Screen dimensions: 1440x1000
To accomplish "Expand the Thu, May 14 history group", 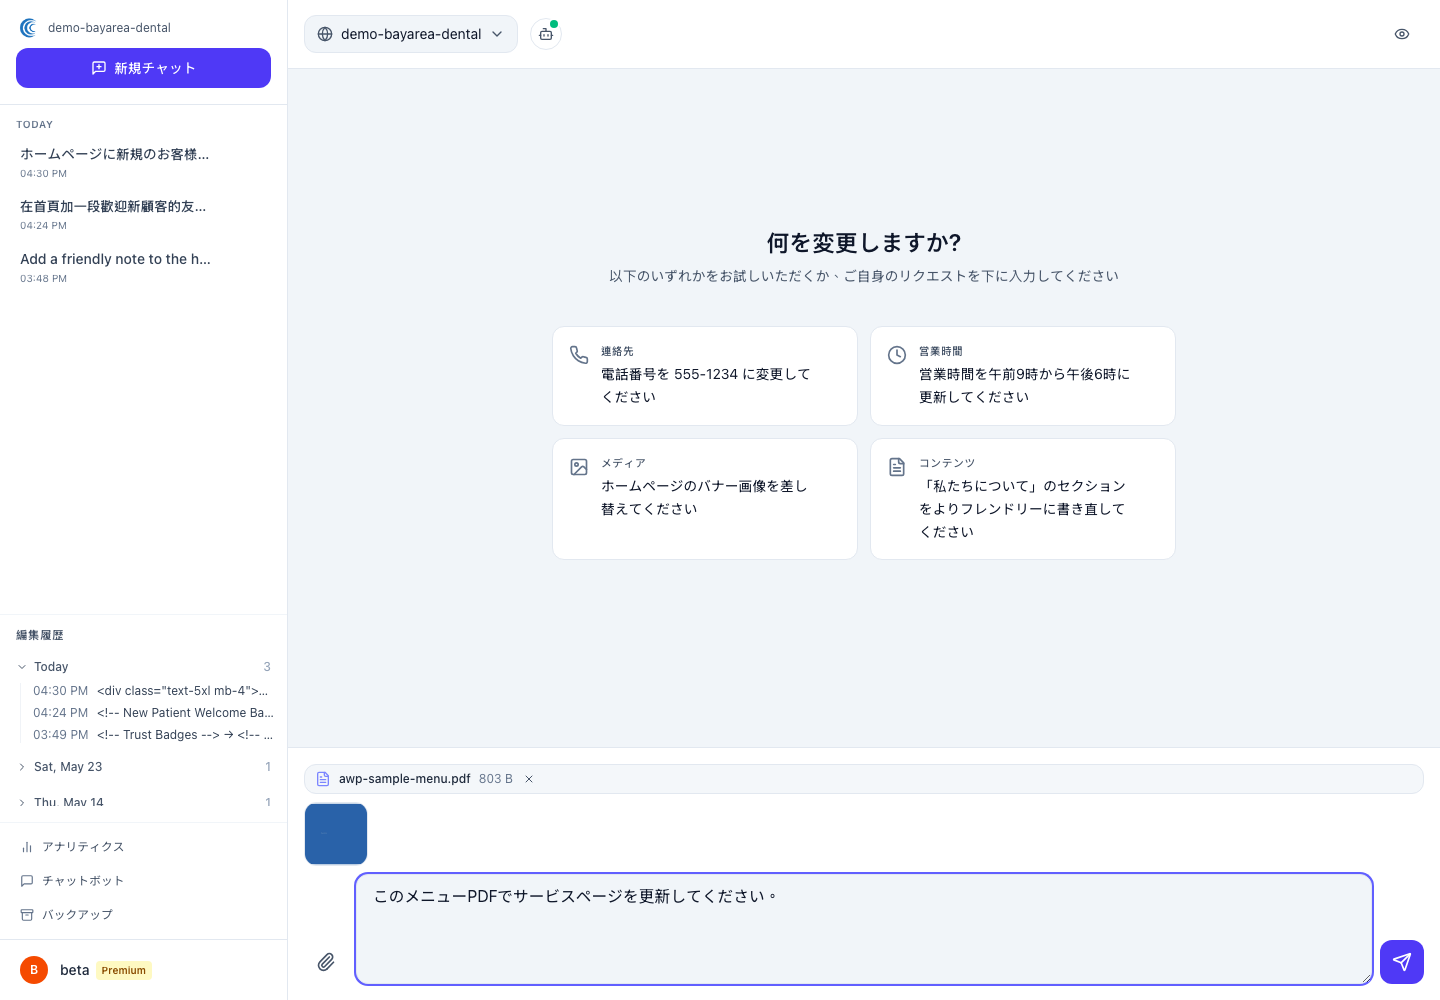I will pyautogui.click(x=143, y=802).
